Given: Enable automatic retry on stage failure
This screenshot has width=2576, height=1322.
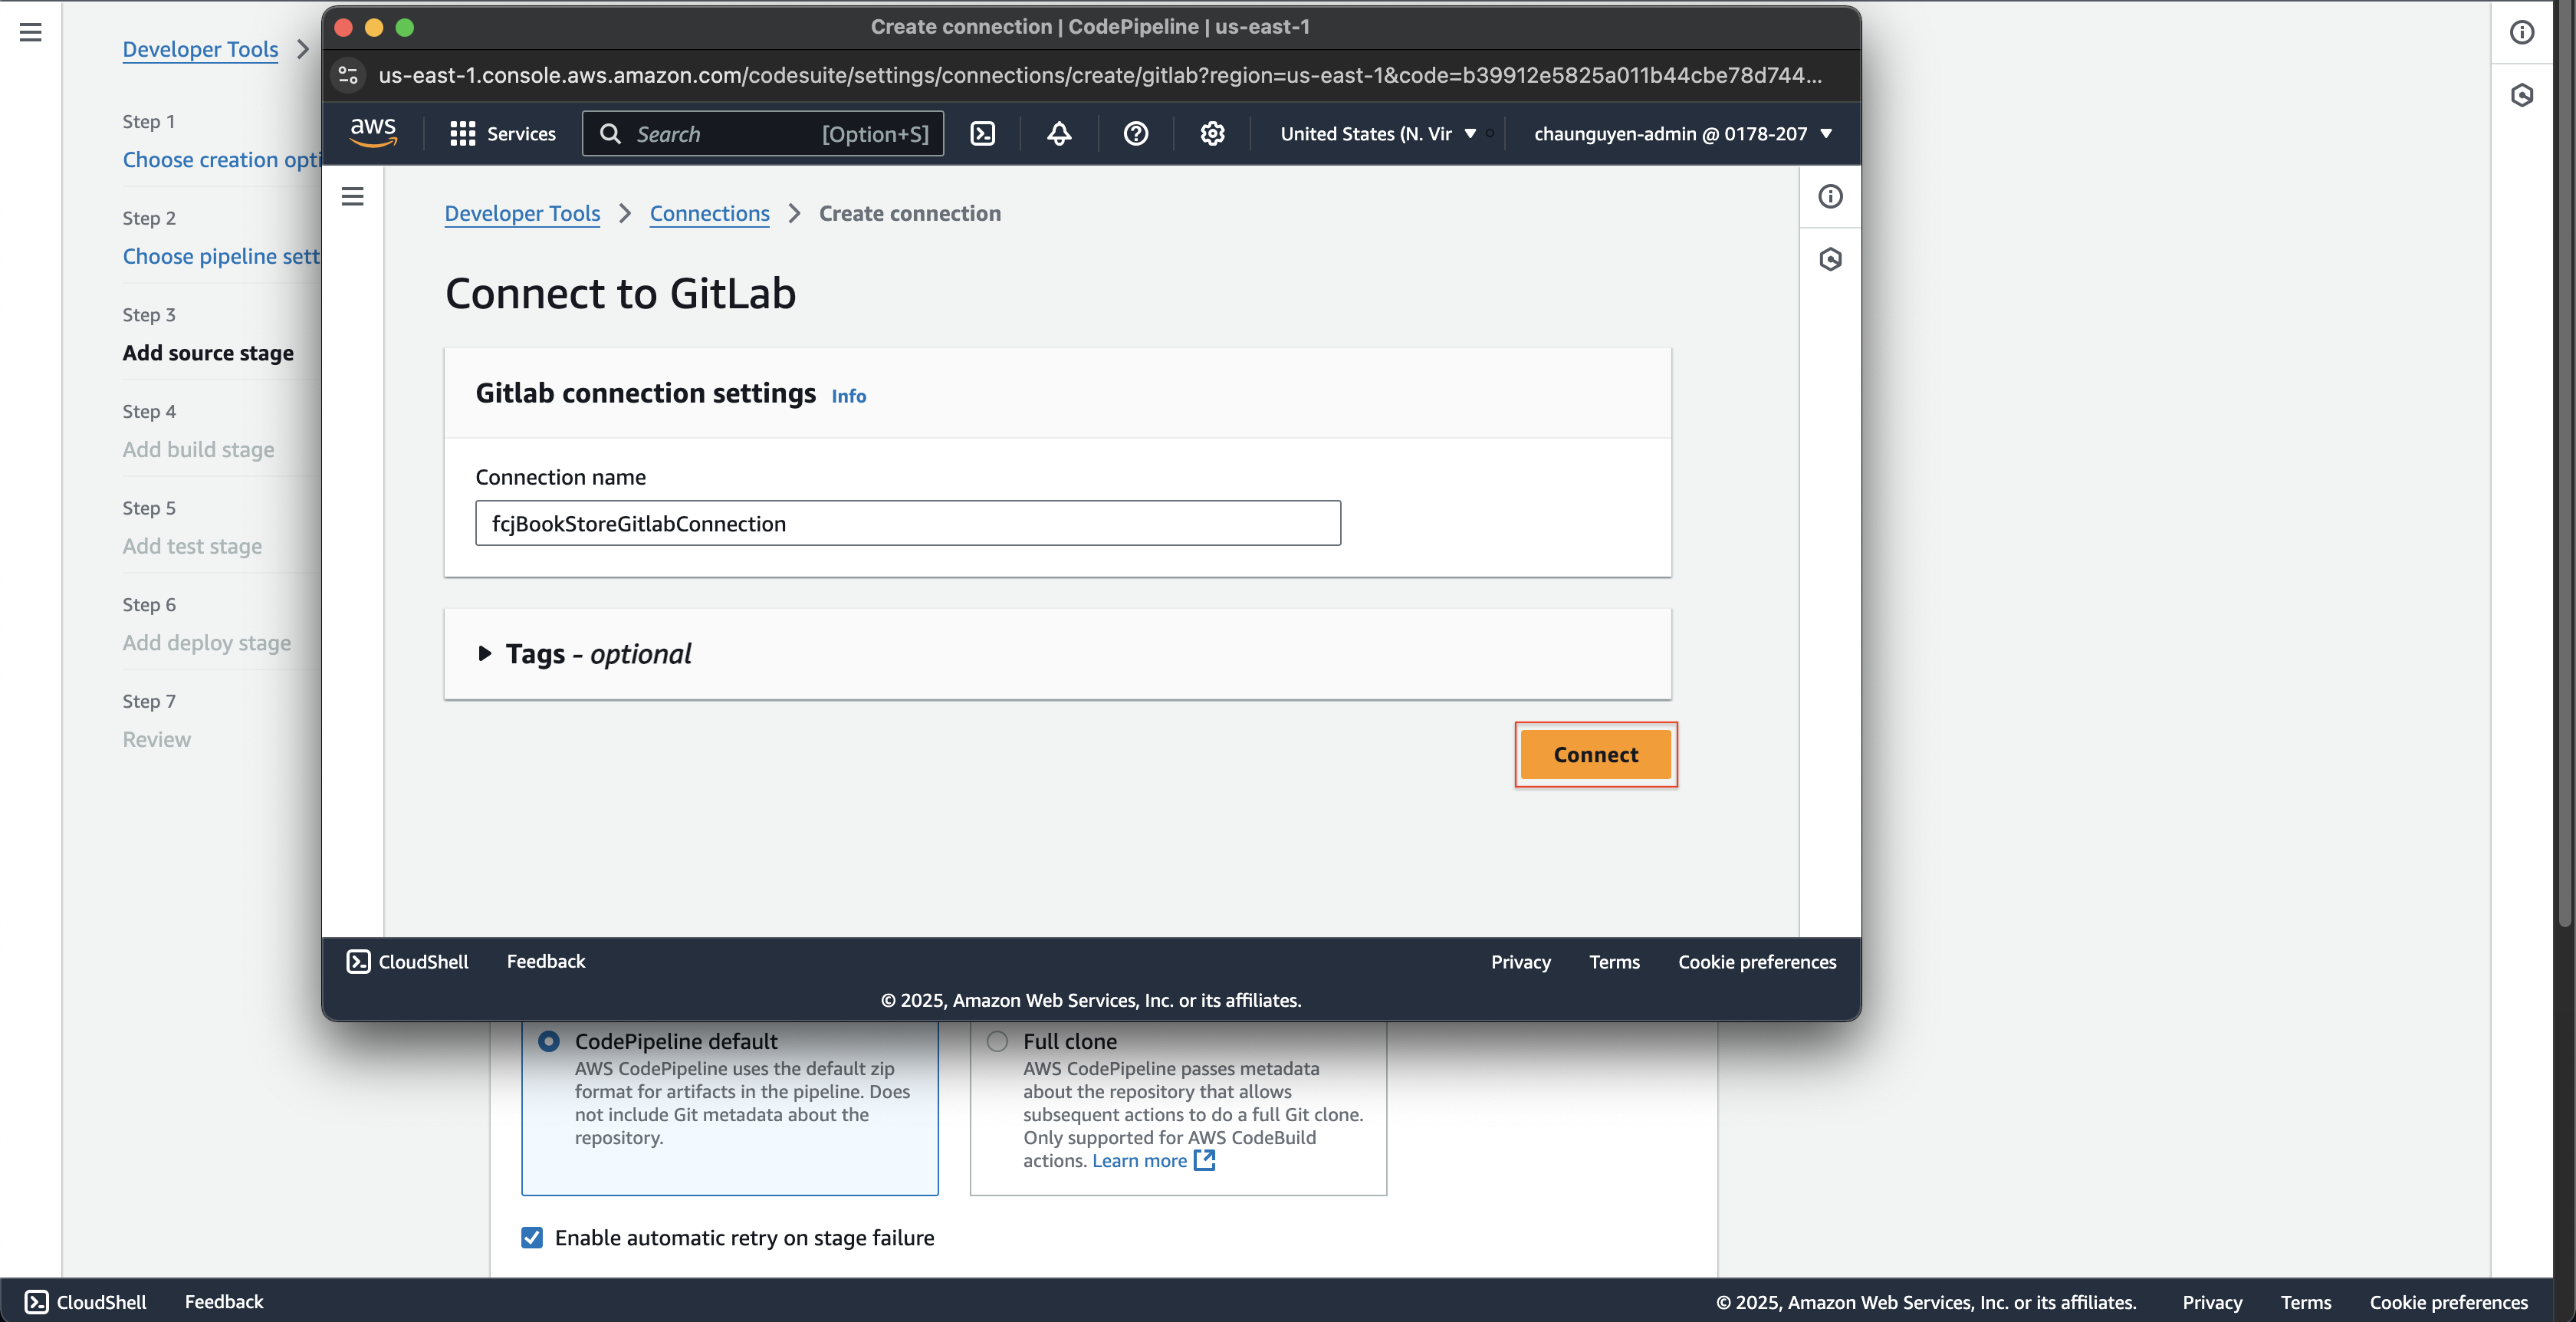Looking at the screenshot, I should click(533, 1236).
